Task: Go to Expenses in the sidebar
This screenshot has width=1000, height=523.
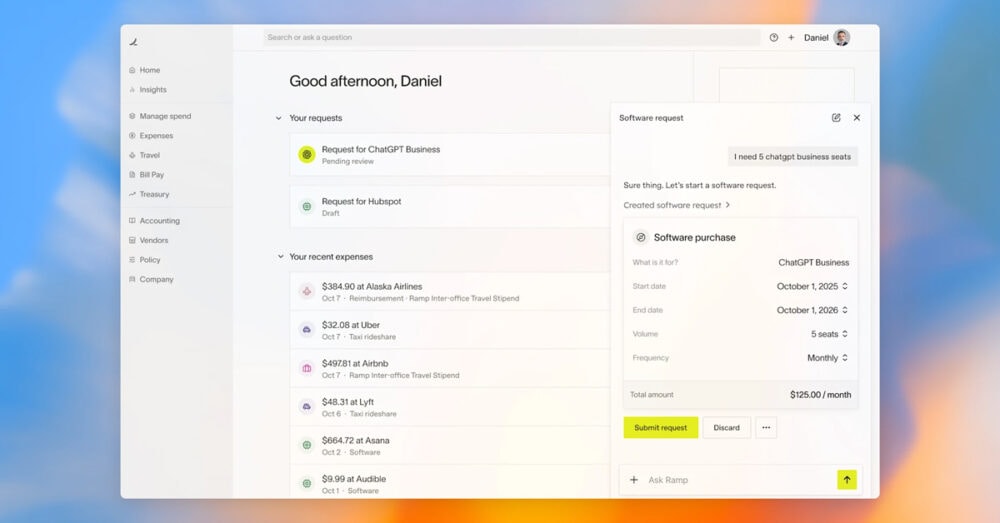Action: tap(156, 136)
